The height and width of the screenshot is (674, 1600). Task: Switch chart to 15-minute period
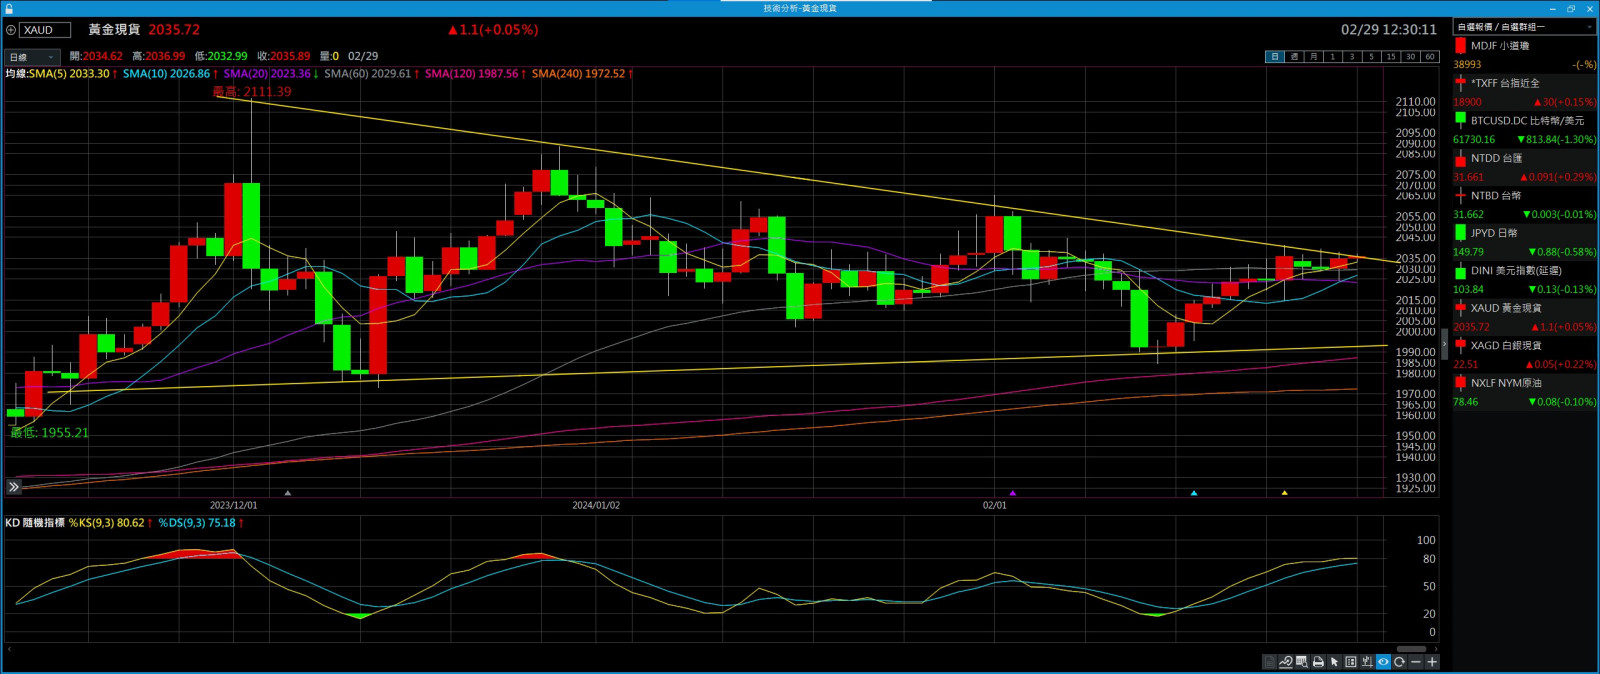[1390, 57]
